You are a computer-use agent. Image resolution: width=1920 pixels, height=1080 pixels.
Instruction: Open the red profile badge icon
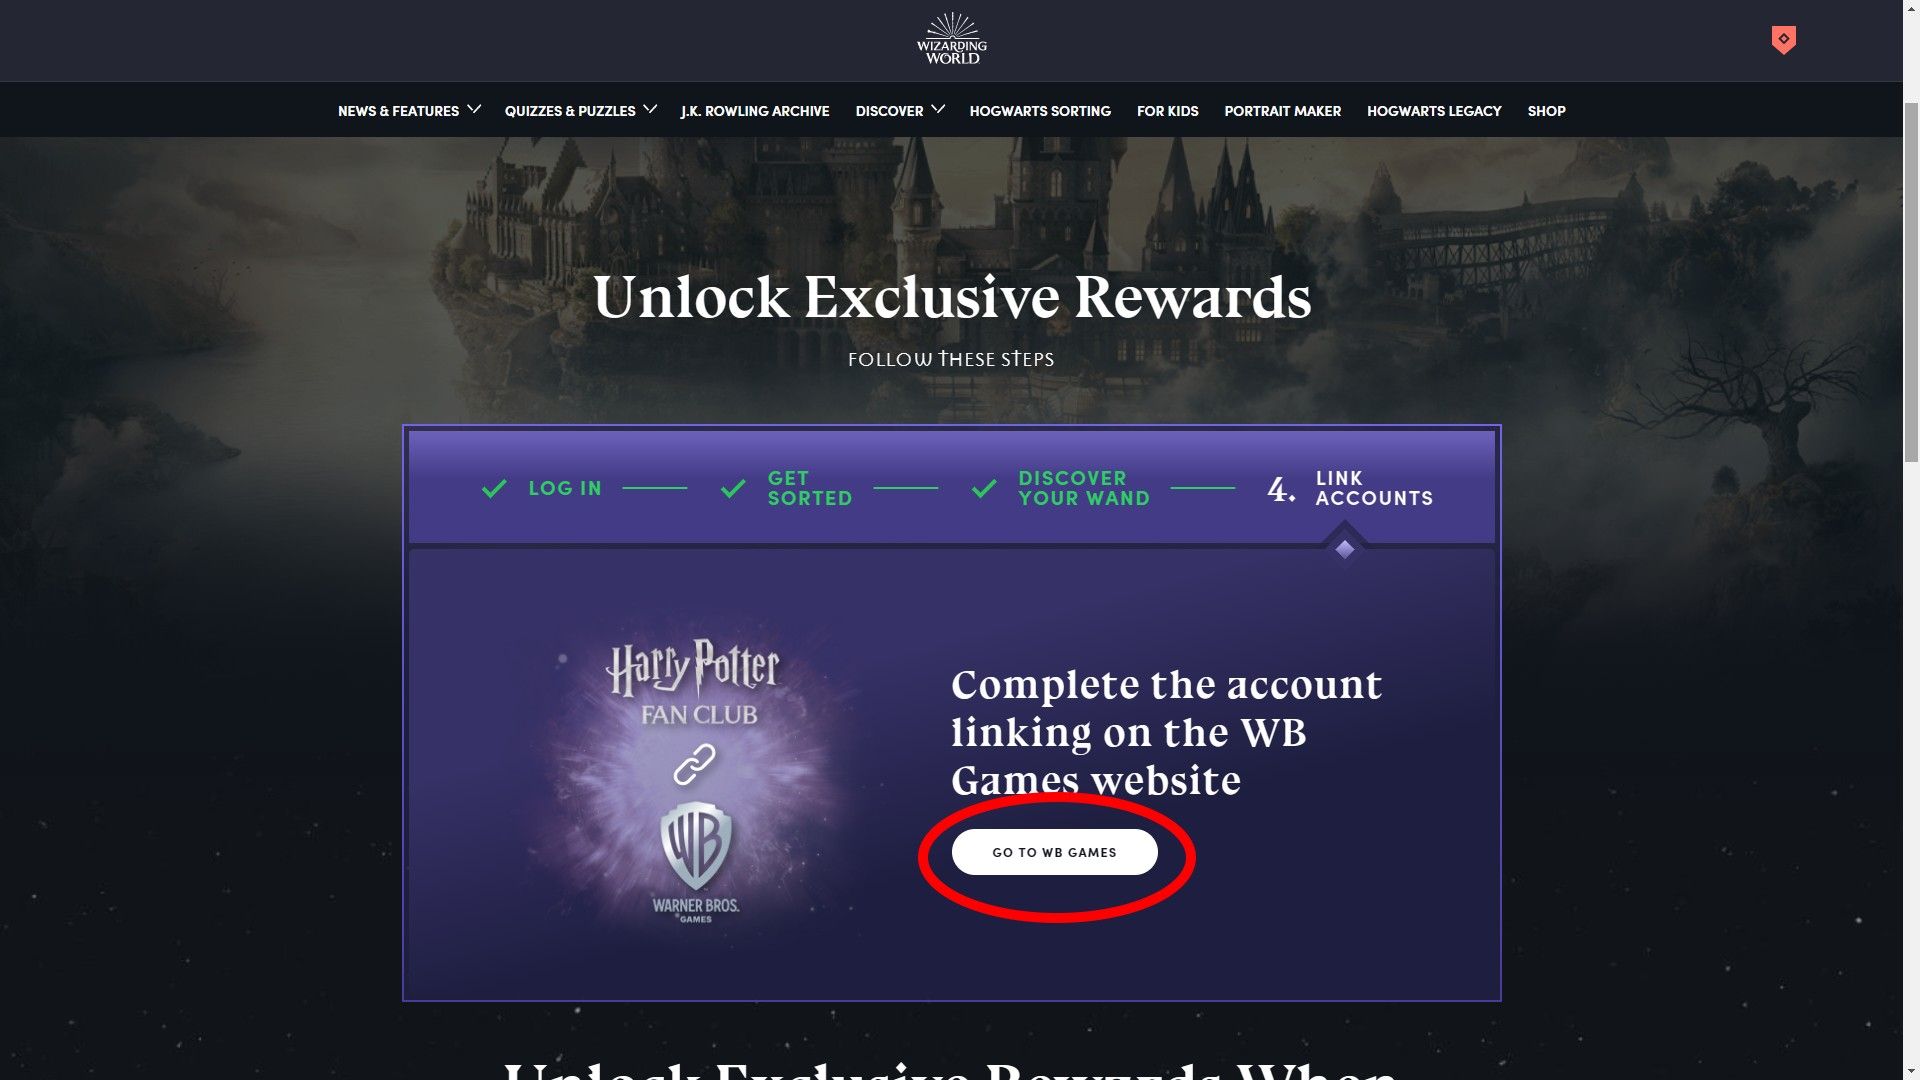[x=1783, y=40]
